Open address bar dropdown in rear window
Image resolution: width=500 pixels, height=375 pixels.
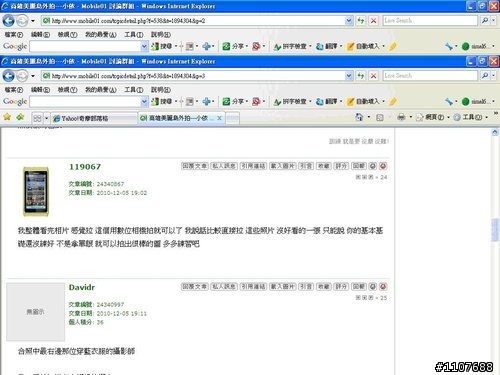(x=349, y=21)
